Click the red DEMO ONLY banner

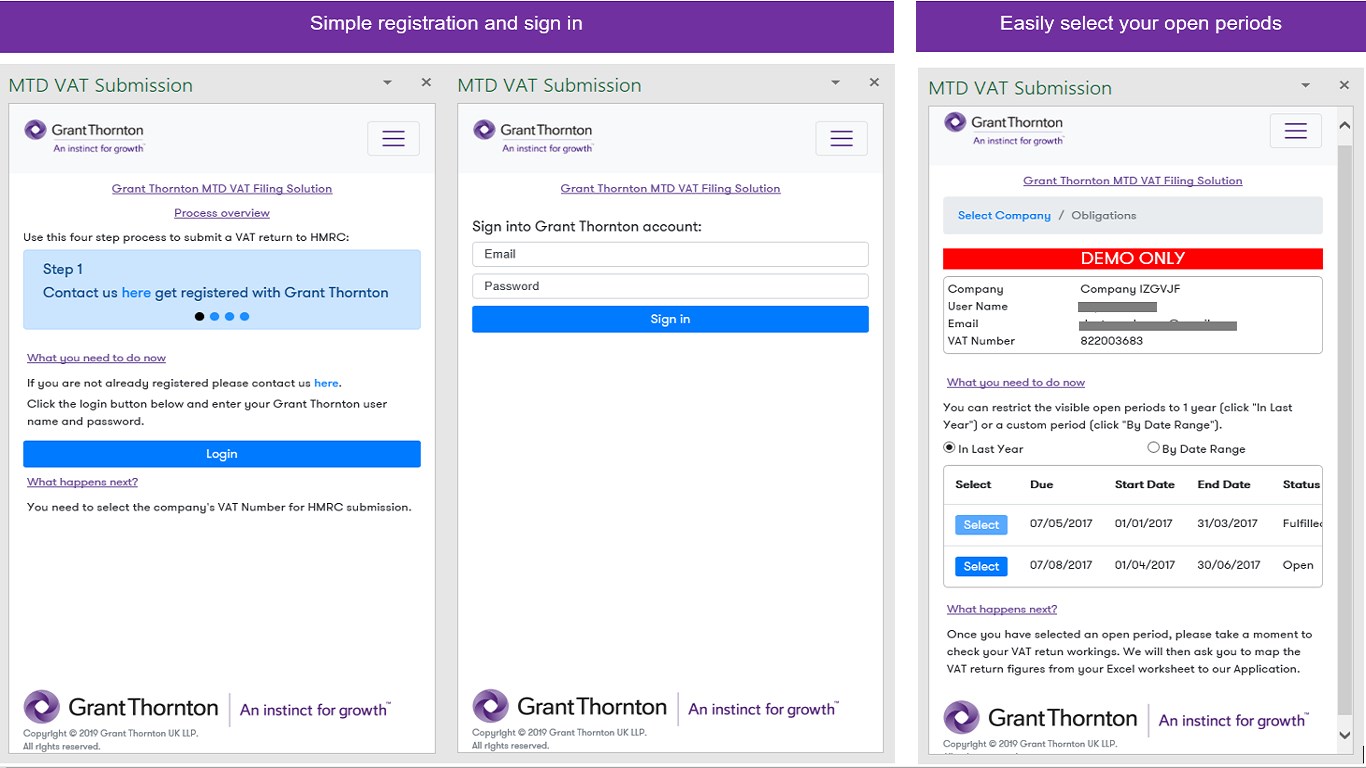click(1133, 258)
